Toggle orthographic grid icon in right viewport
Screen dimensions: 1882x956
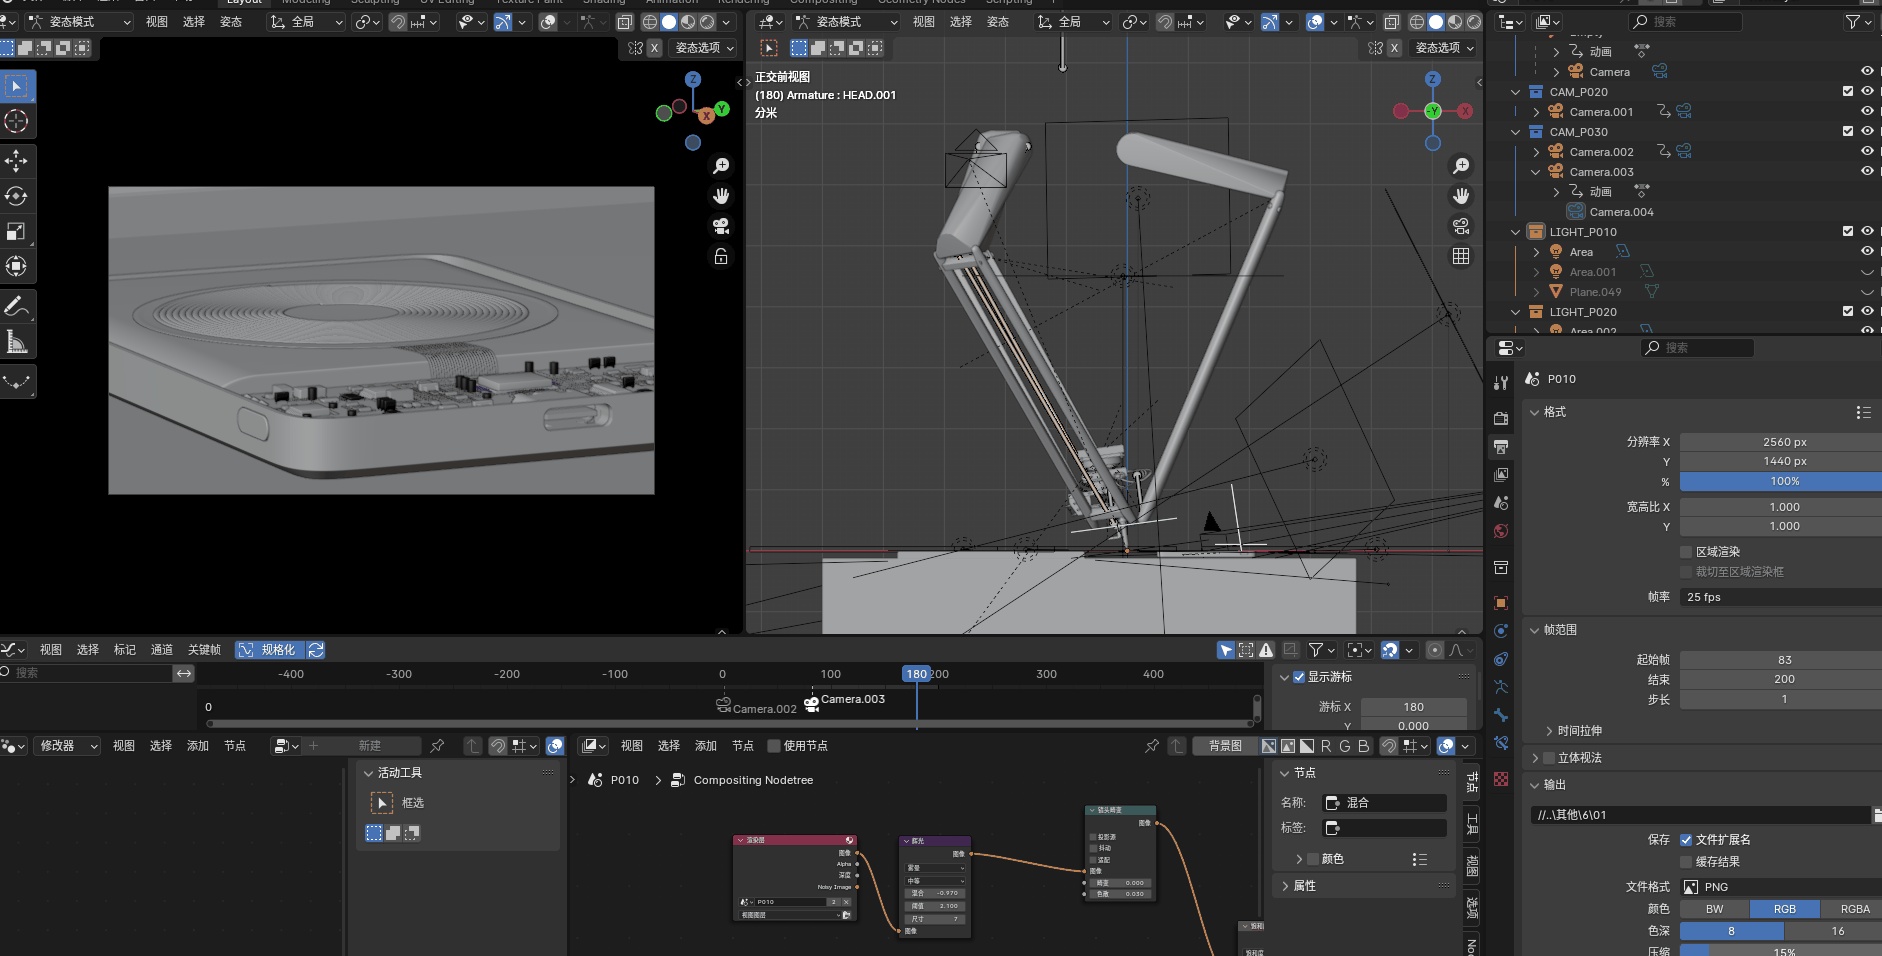coord(1461,257)
